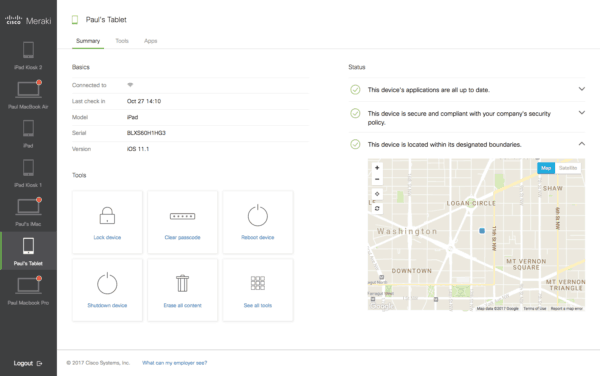Click the Google logo on map

coord(382,306)
